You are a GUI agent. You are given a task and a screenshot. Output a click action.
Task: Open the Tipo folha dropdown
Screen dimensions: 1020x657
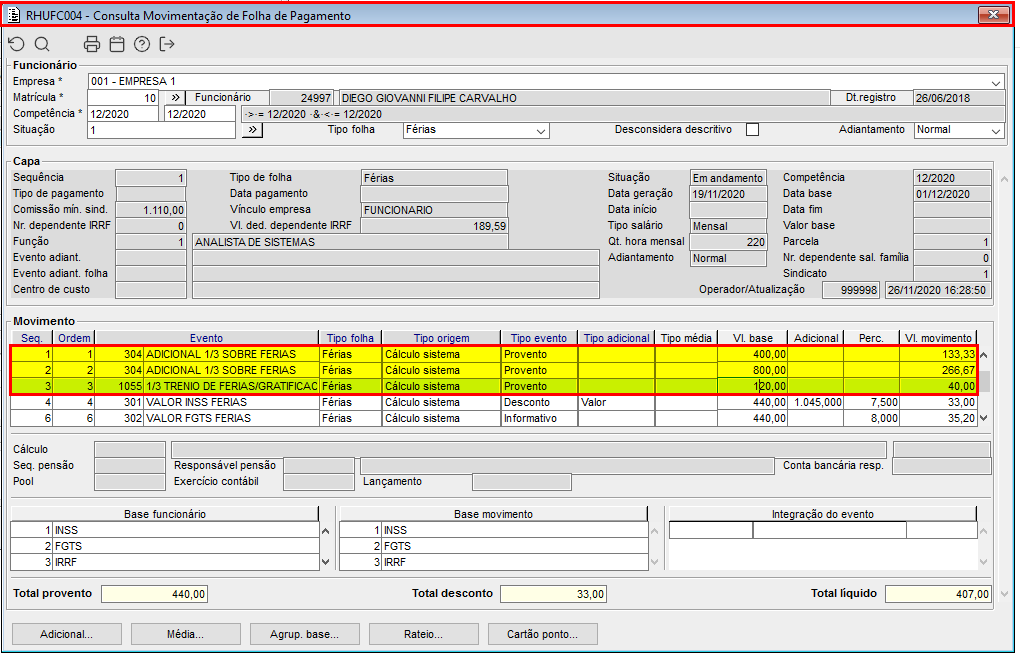541,131
